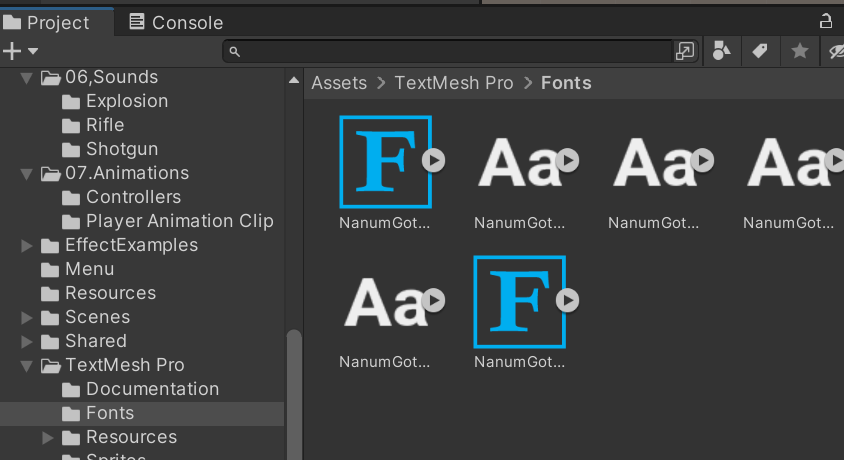This screenshot has width=844, height=460.
Task: Select the 06,Sounds folder
Action: coord(99,77)
